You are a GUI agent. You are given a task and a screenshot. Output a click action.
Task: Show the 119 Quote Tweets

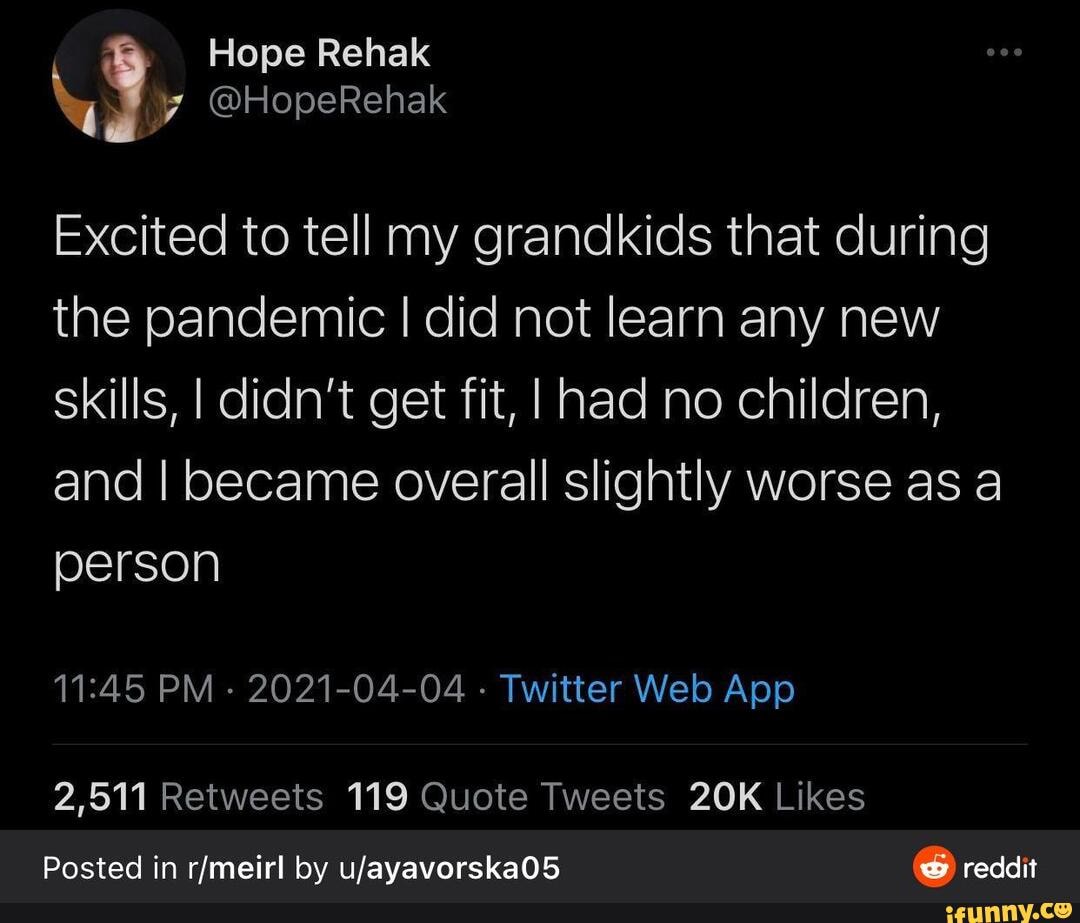(x=505, y=797)
